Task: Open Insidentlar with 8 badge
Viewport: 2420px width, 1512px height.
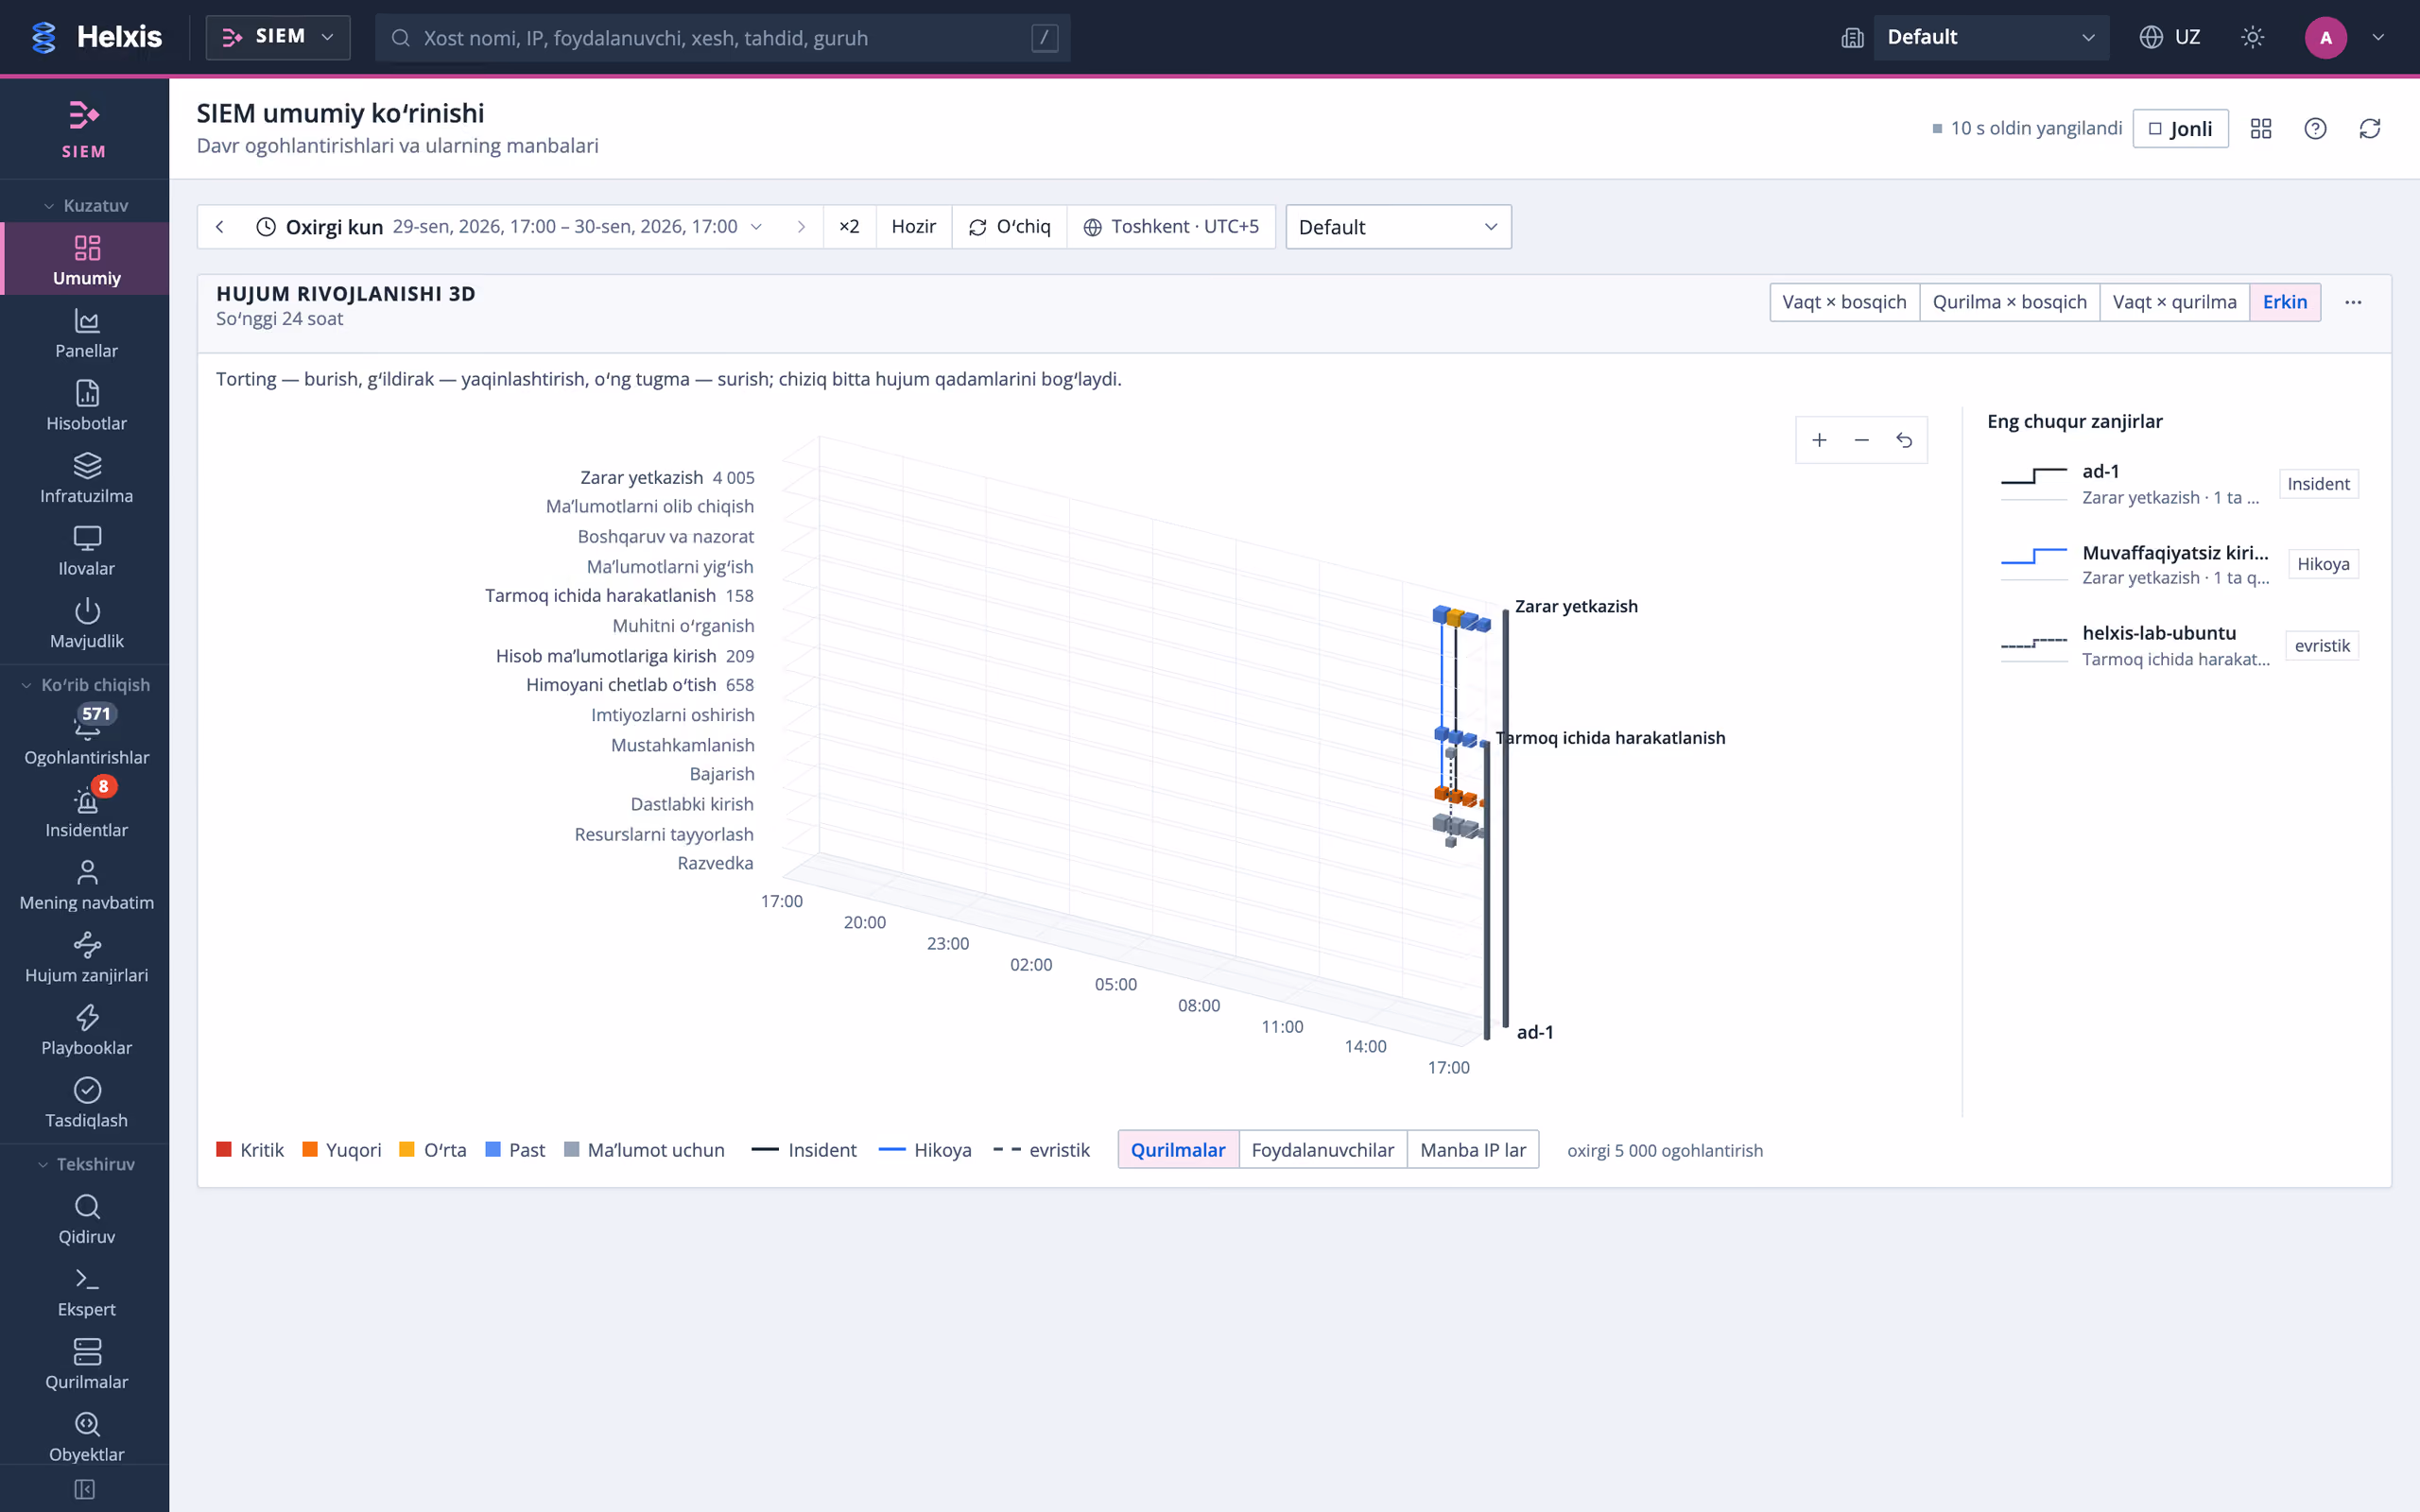Action: coord(86,813)
